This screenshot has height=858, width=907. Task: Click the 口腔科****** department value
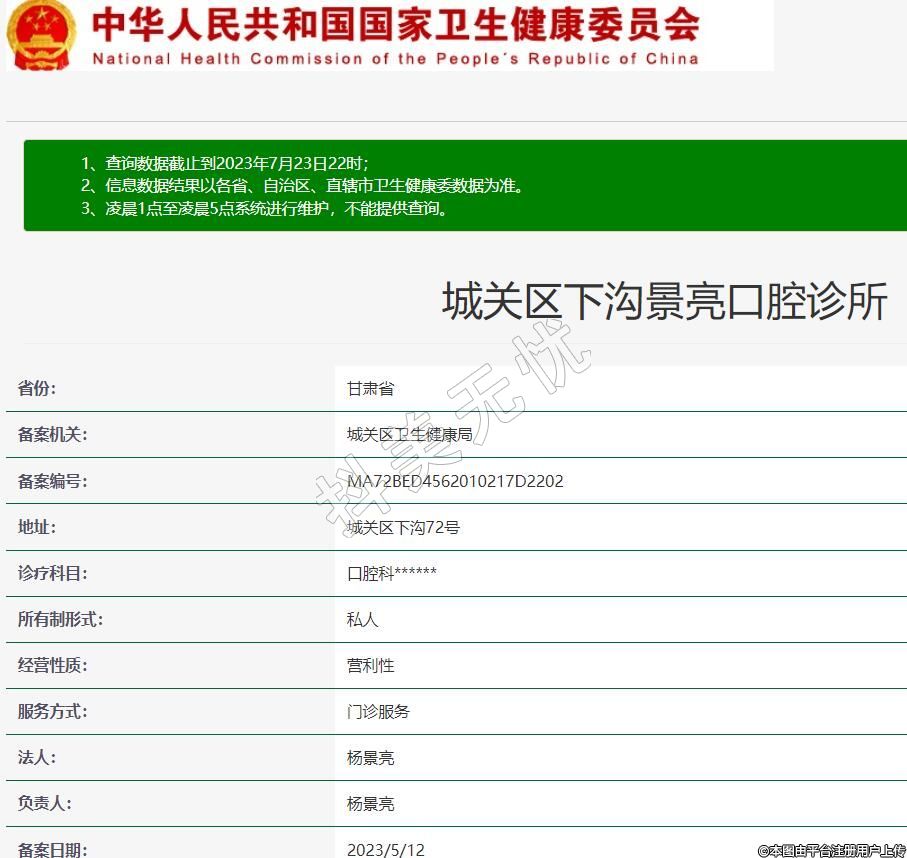point(391,573)
